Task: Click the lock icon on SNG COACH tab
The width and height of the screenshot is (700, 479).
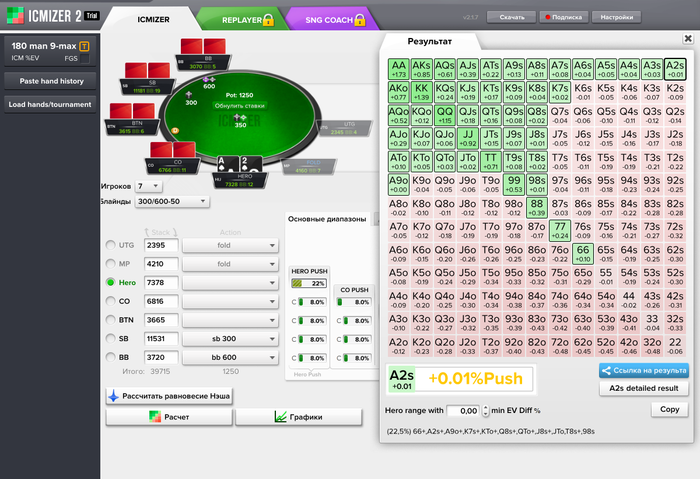Action: (360, 20)
